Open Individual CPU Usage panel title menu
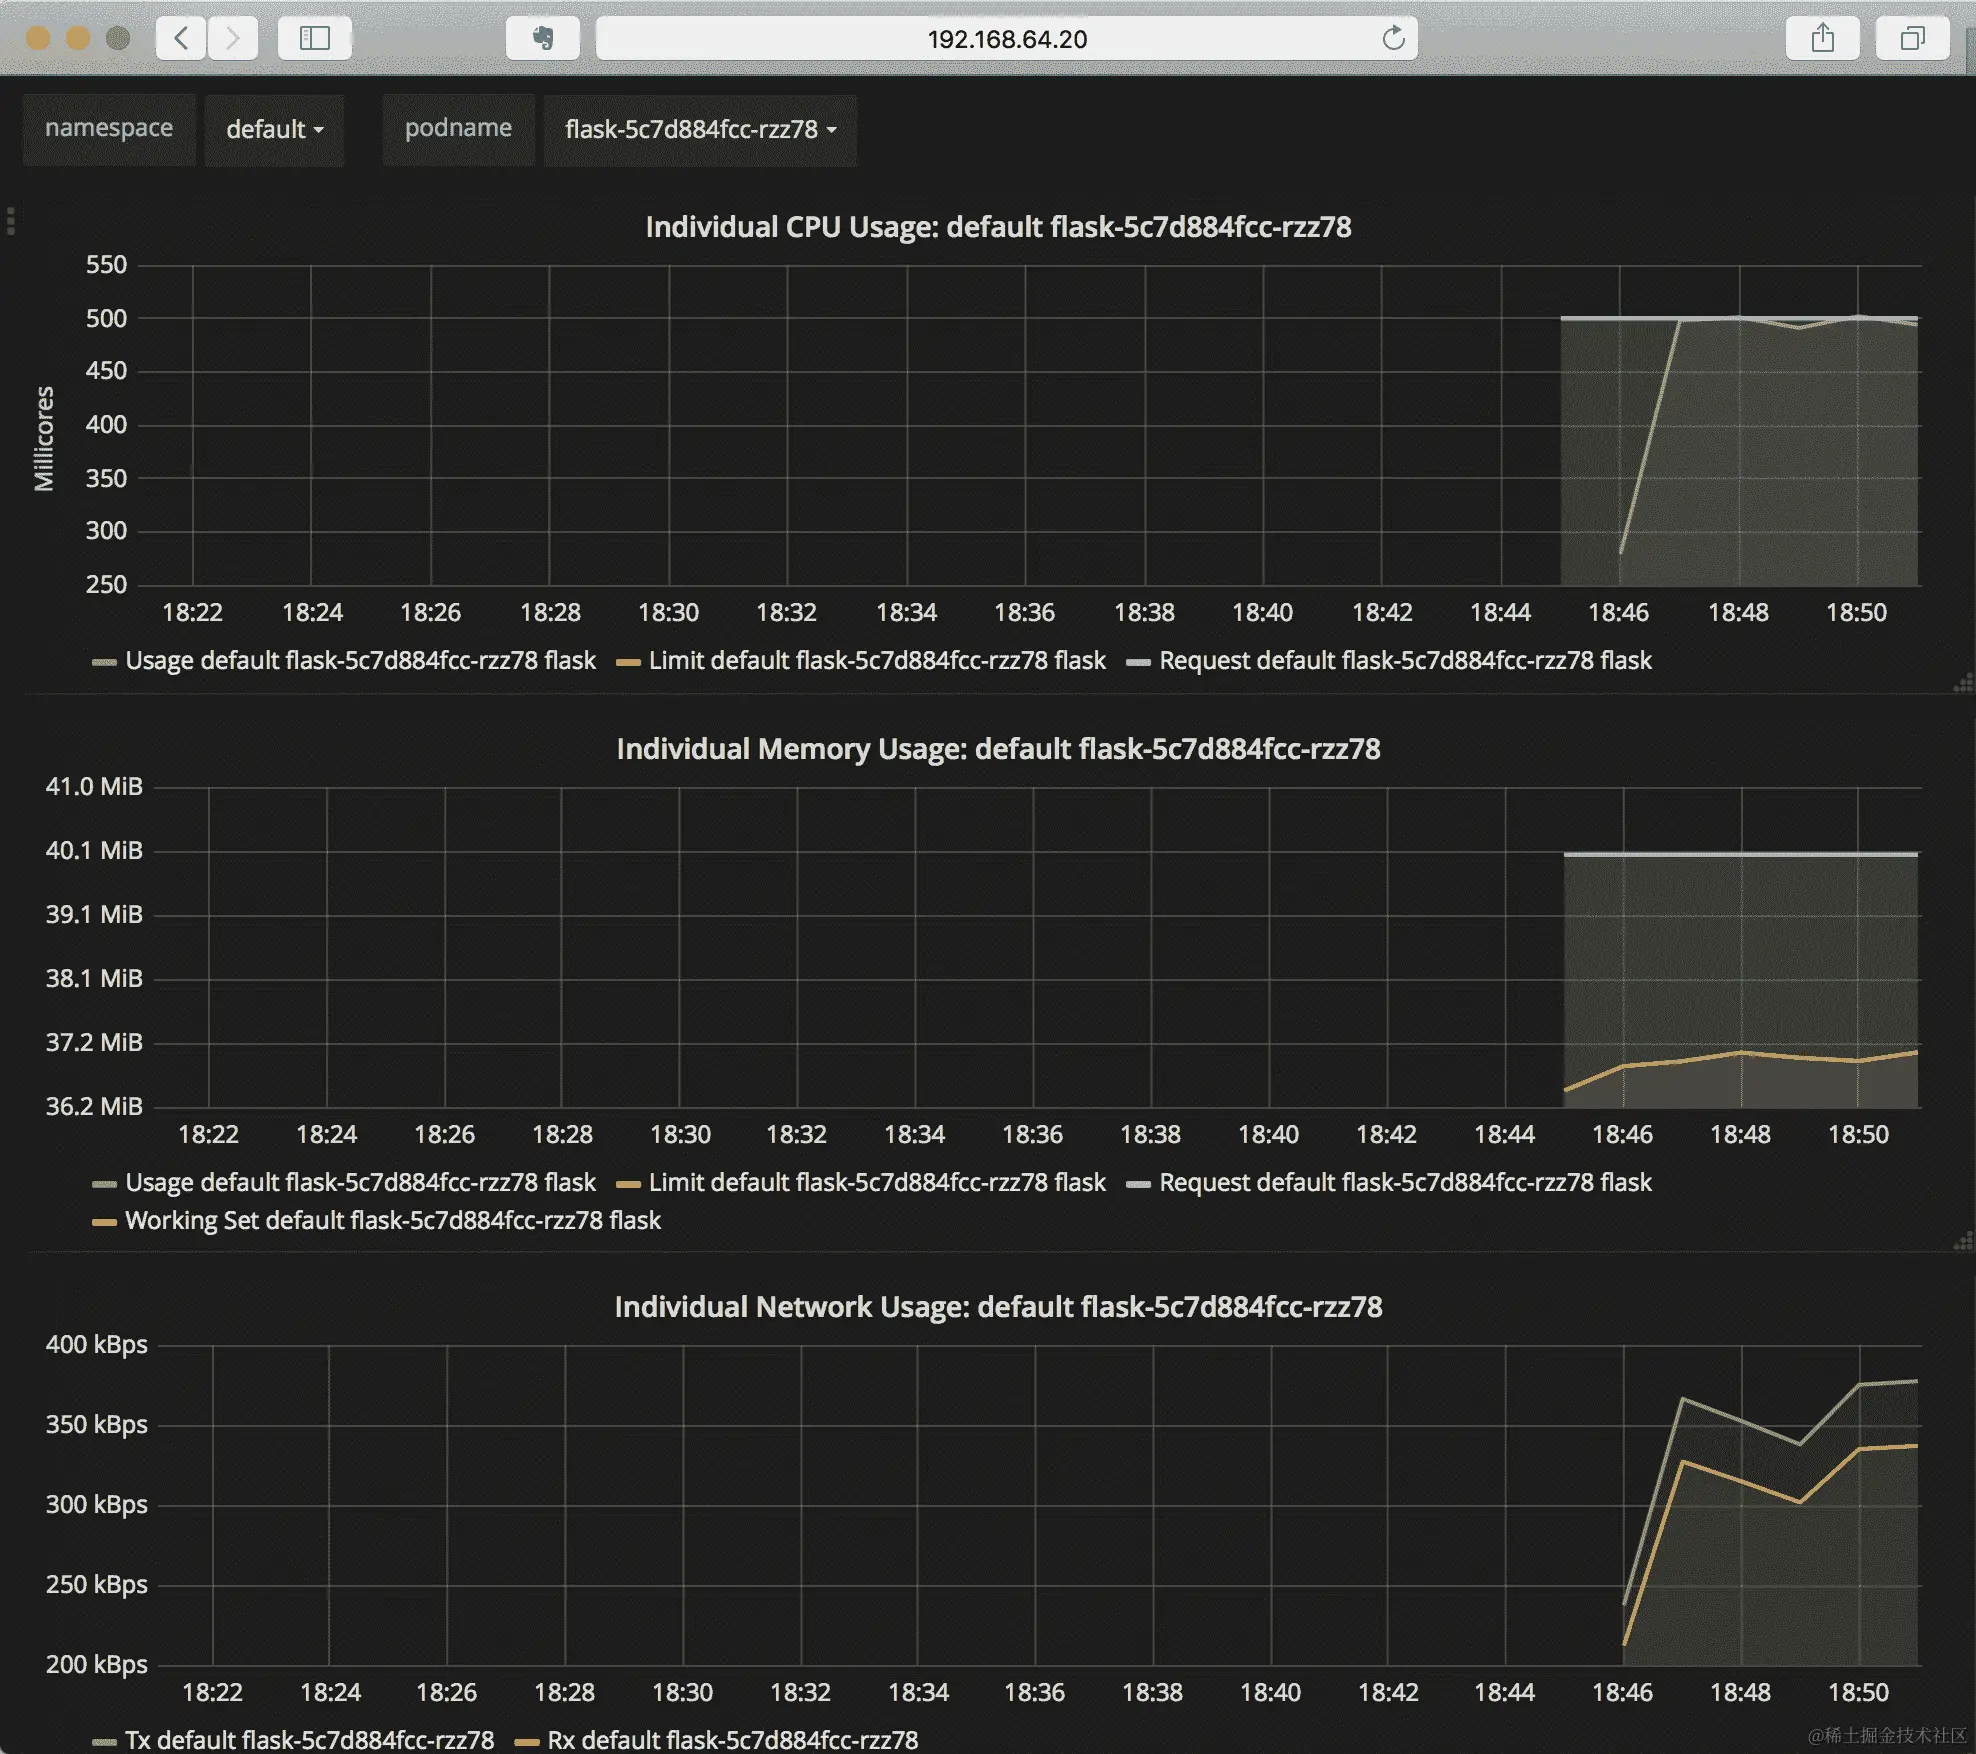 pyautogui.click(x=997, y=227)
